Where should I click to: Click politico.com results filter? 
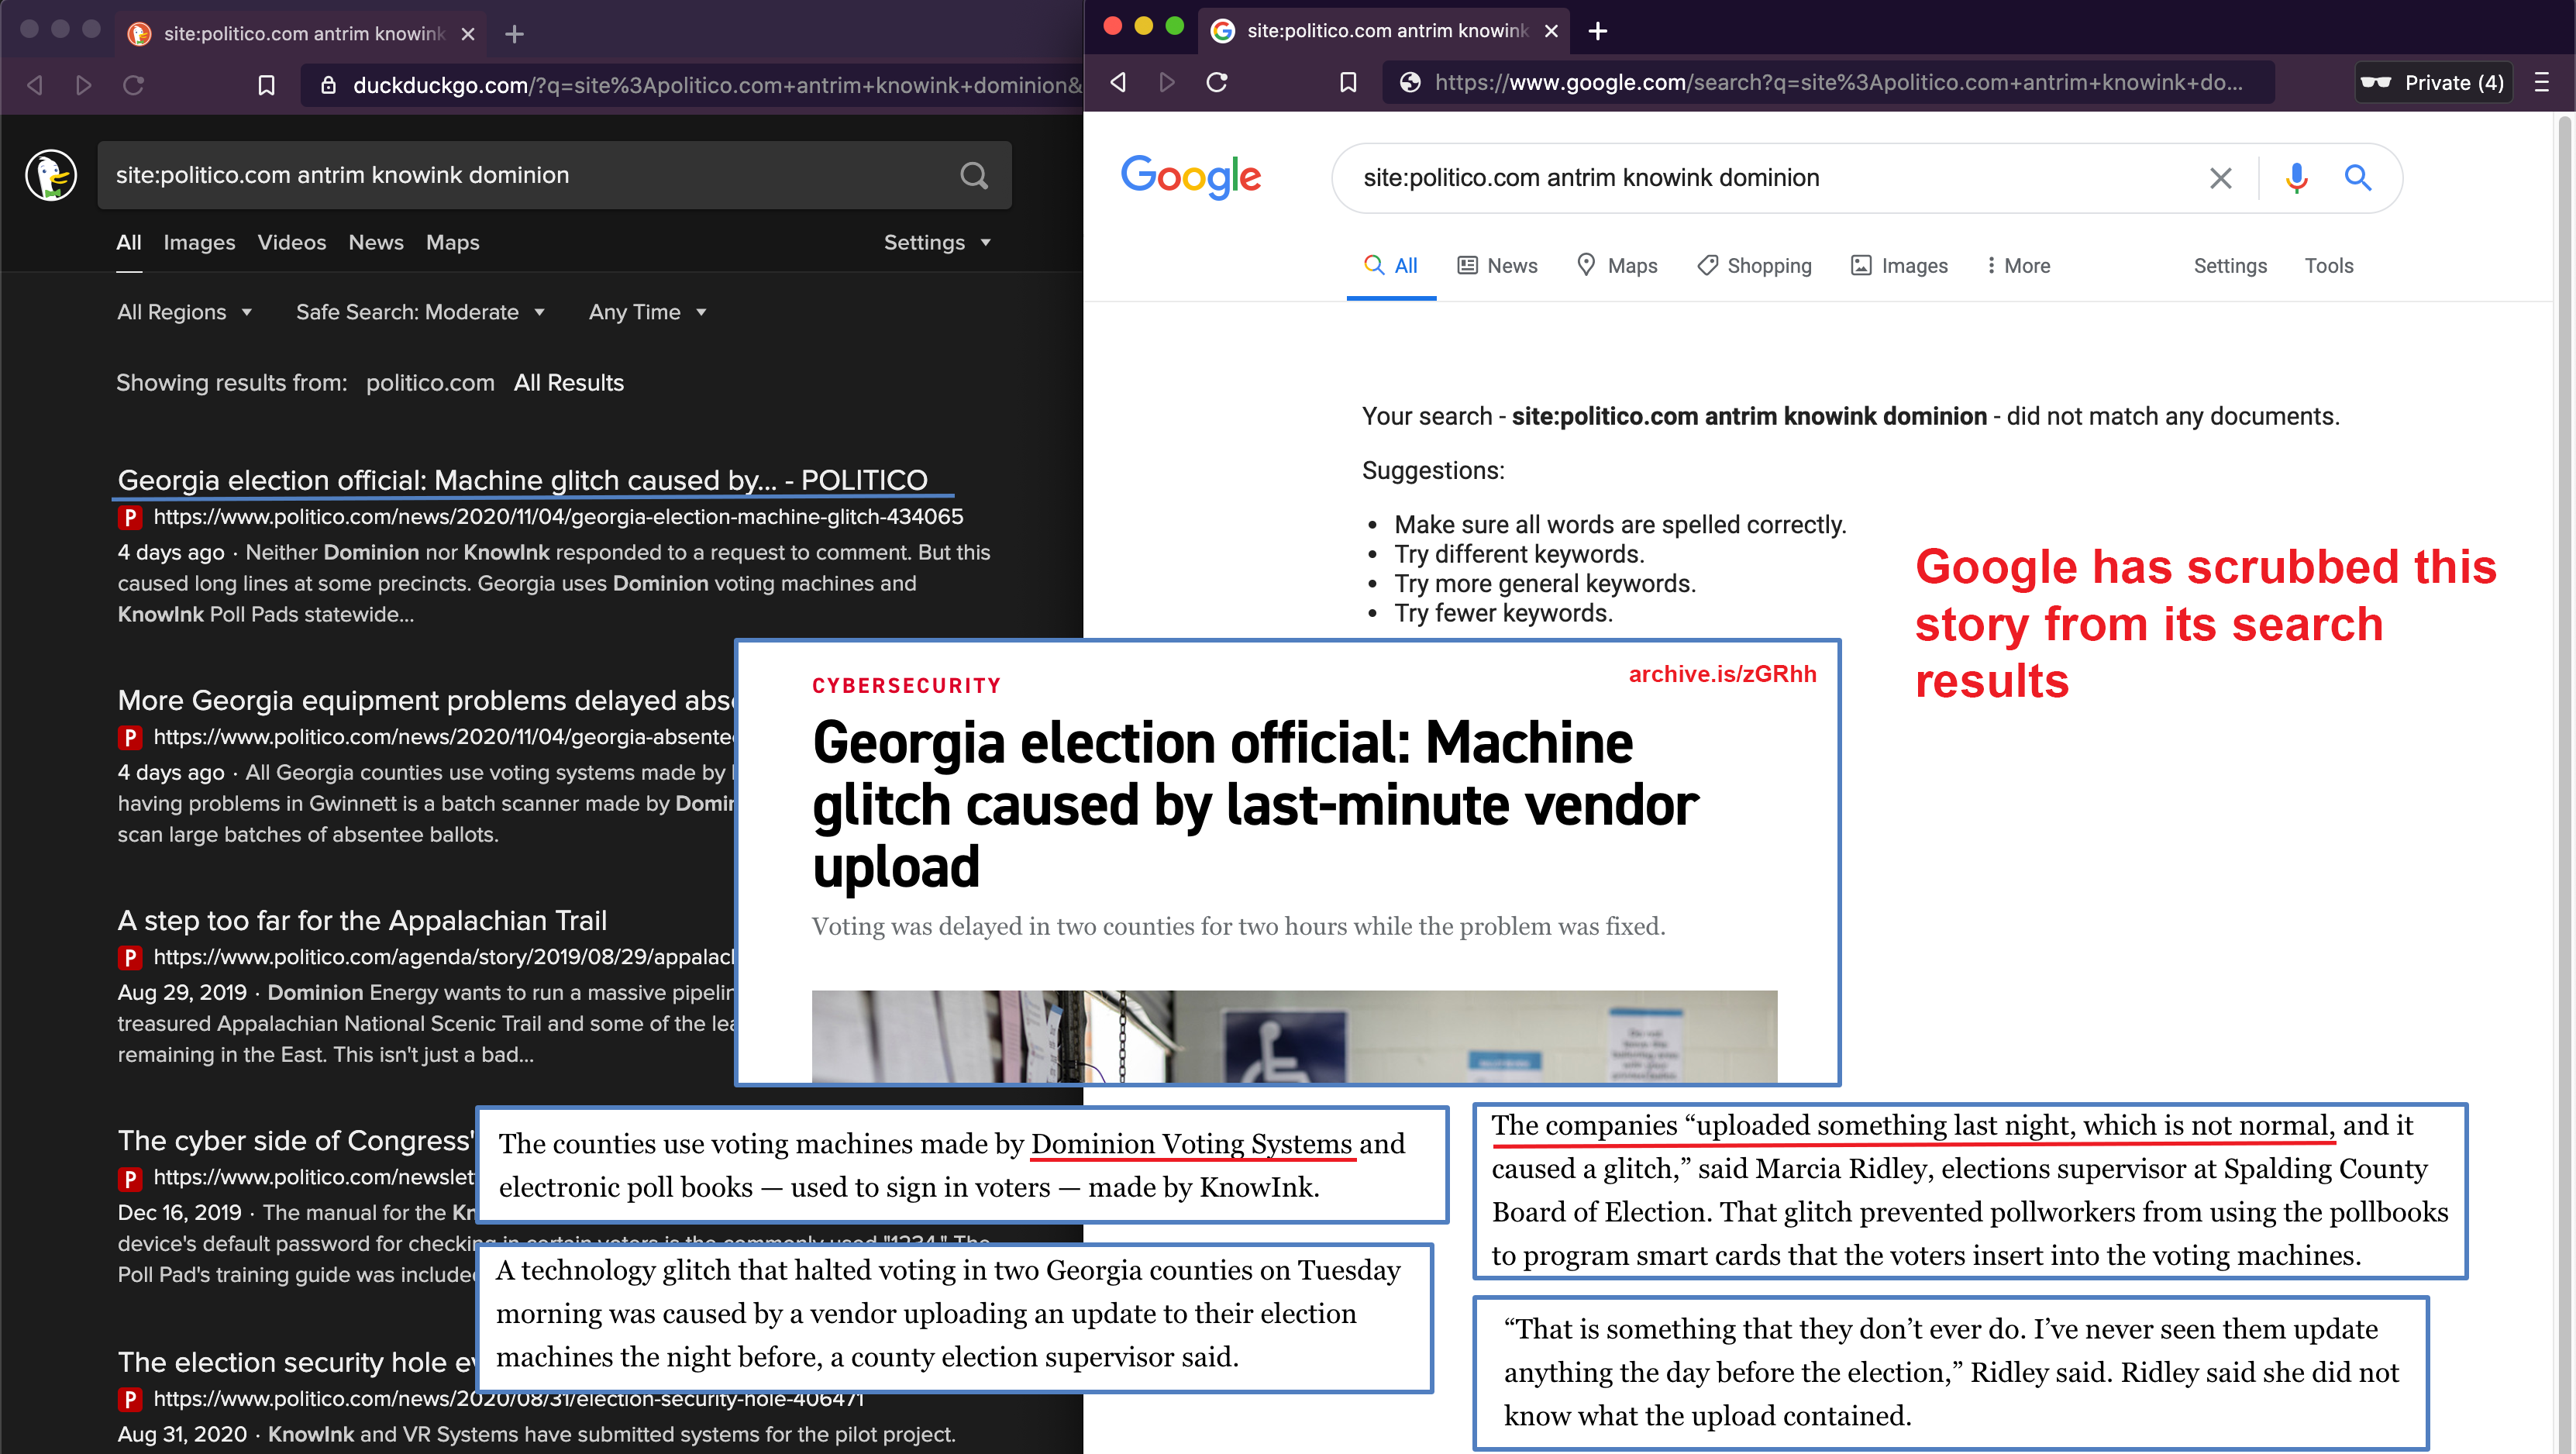[430, 383]
